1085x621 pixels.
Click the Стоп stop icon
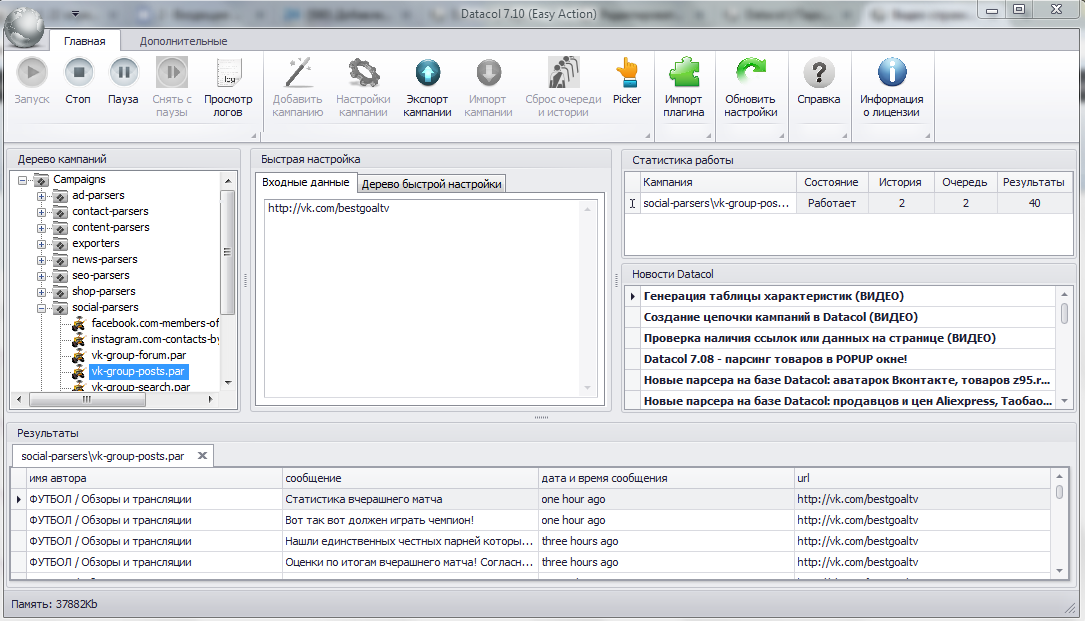78,73
